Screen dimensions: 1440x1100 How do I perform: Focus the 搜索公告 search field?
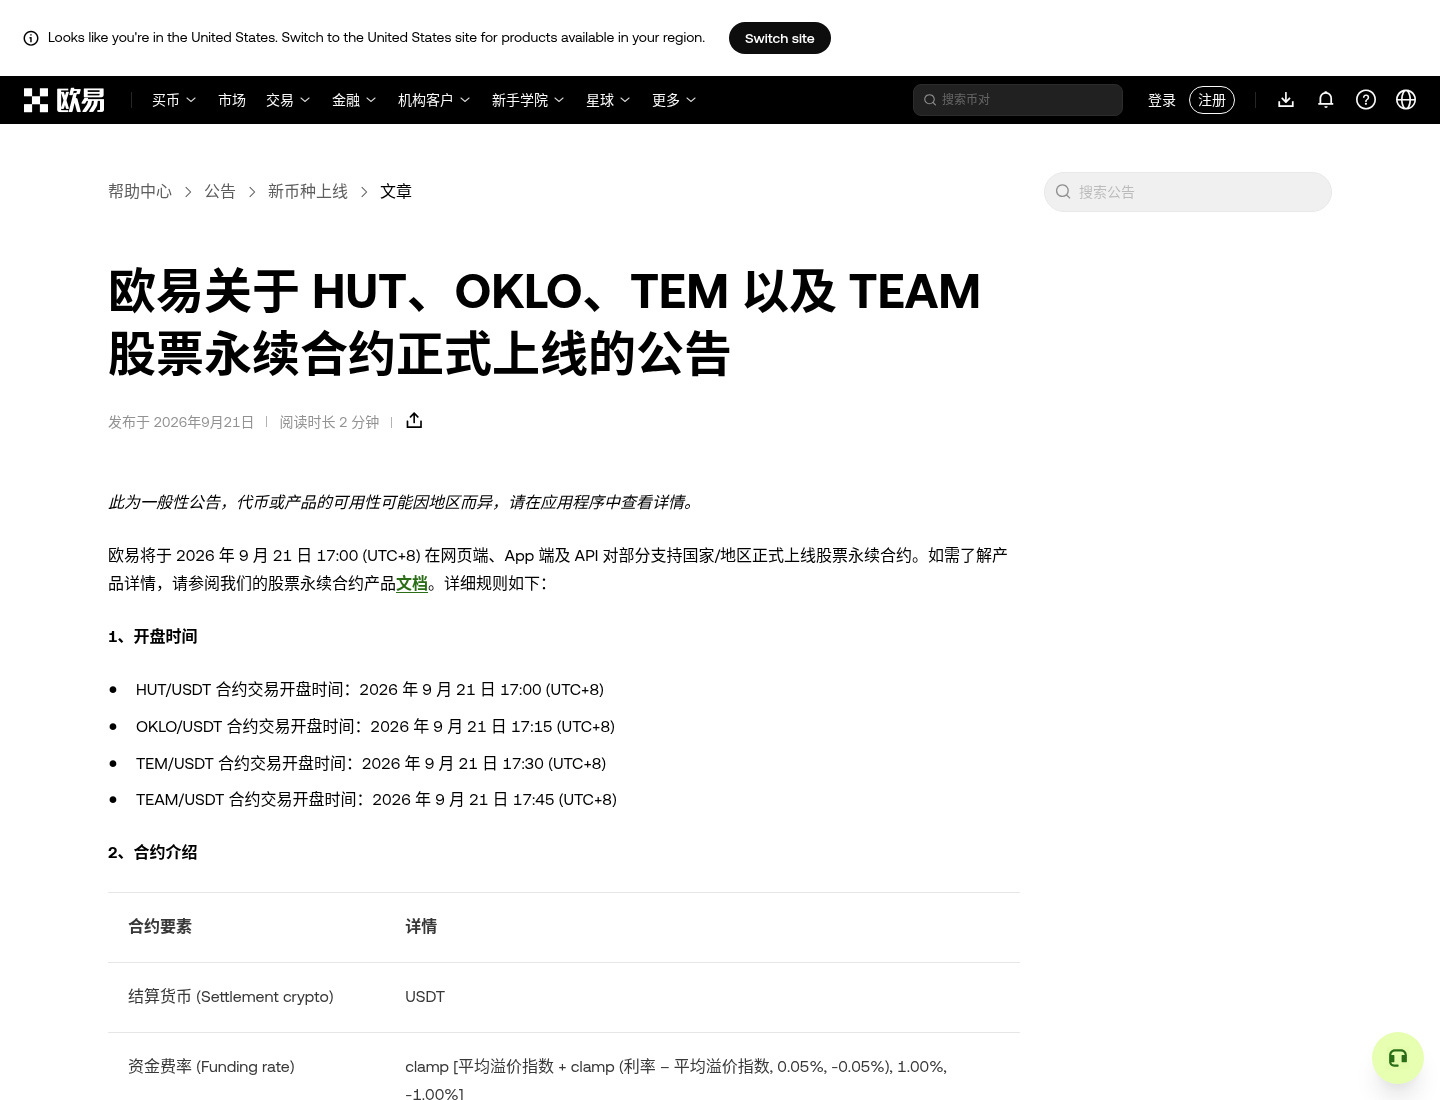click(1188, 192)
